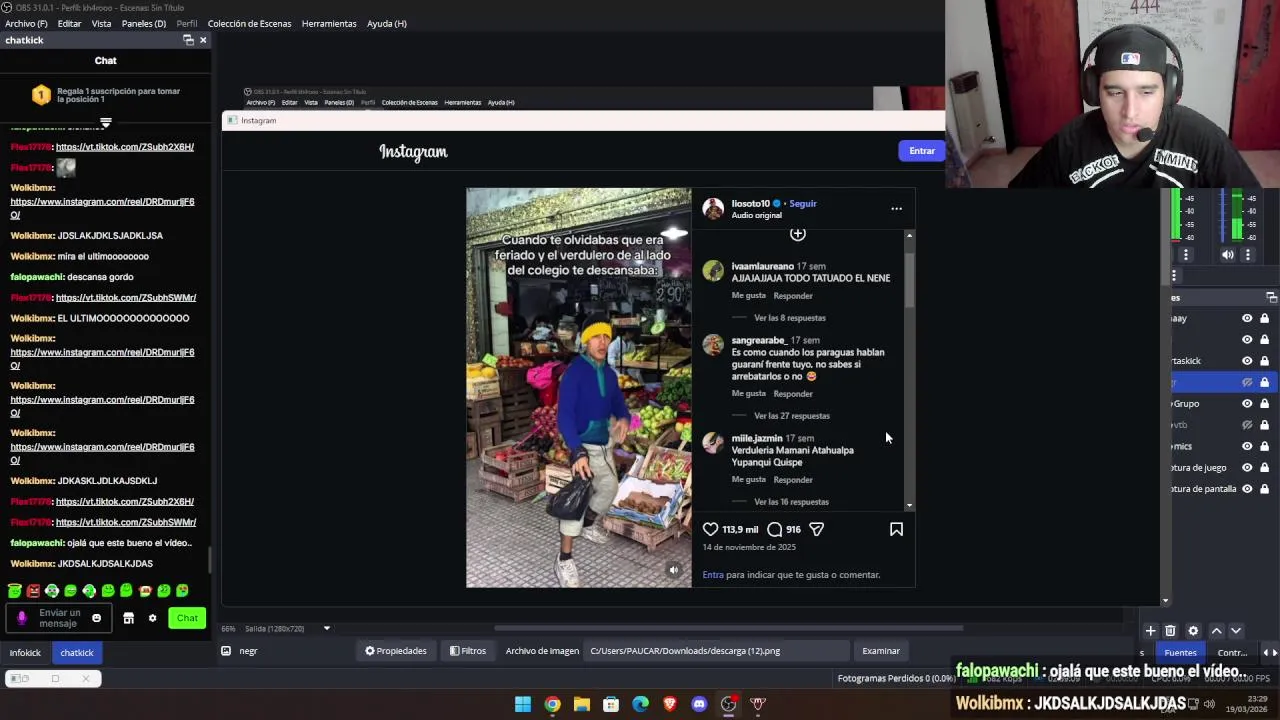Viewport: 1280px width, 720px height.
Task: Open File Explorer from taskbar
Action: pyautogui.click(x=581, y=704)
